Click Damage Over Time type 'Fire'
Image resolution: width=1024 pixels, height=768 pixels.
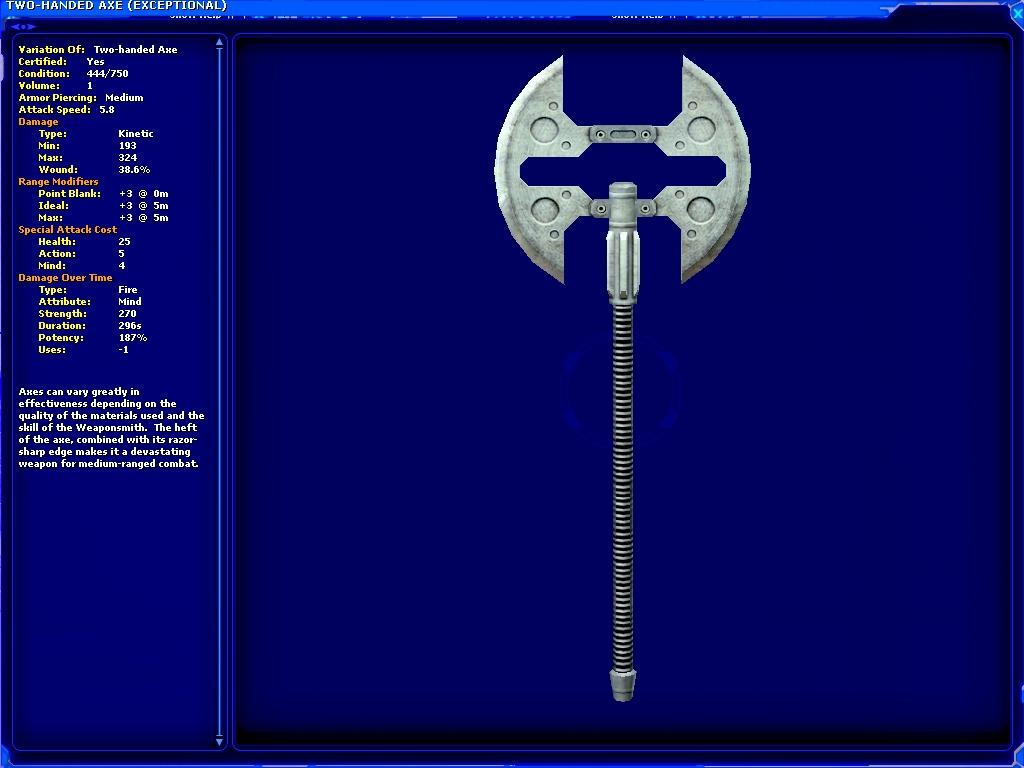pyautogui.click(x=128, y=290)
